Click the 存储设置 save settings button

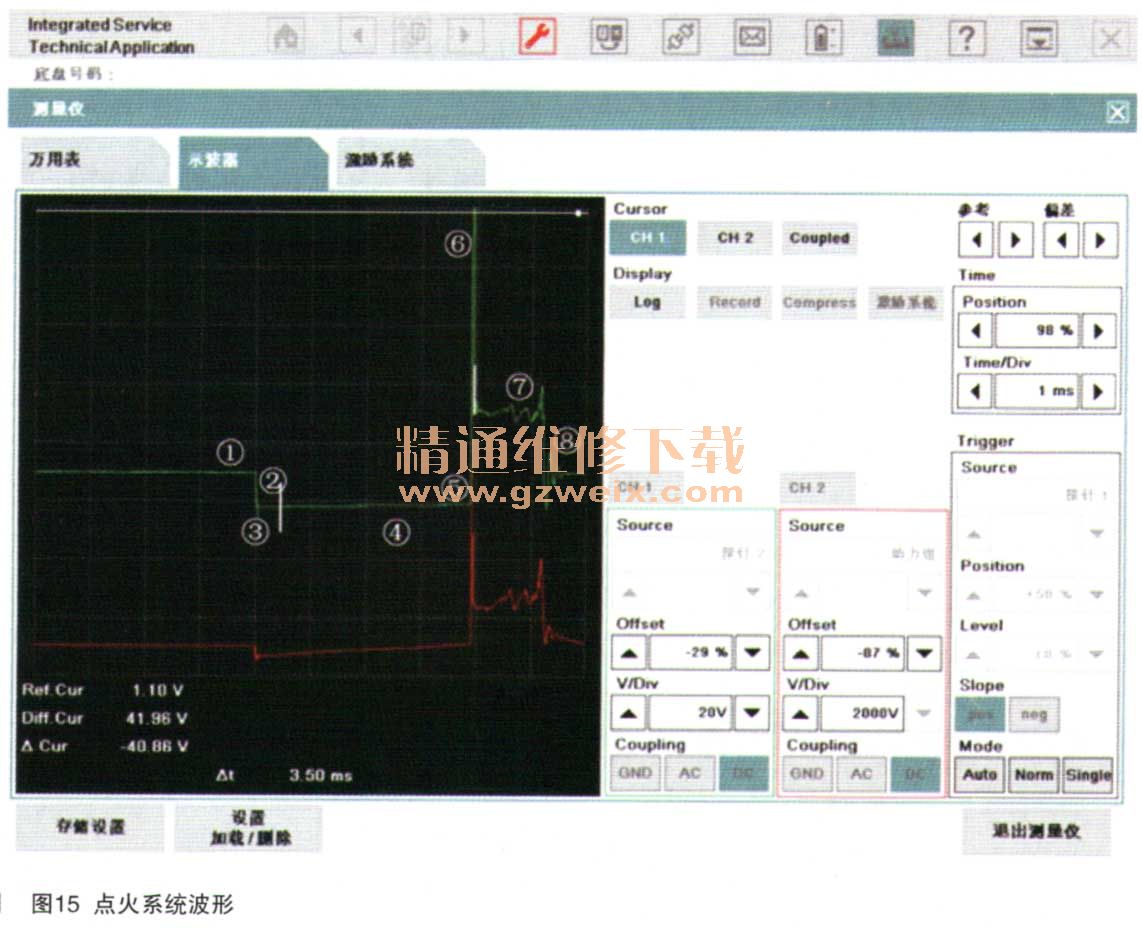(x=91, y=827)
